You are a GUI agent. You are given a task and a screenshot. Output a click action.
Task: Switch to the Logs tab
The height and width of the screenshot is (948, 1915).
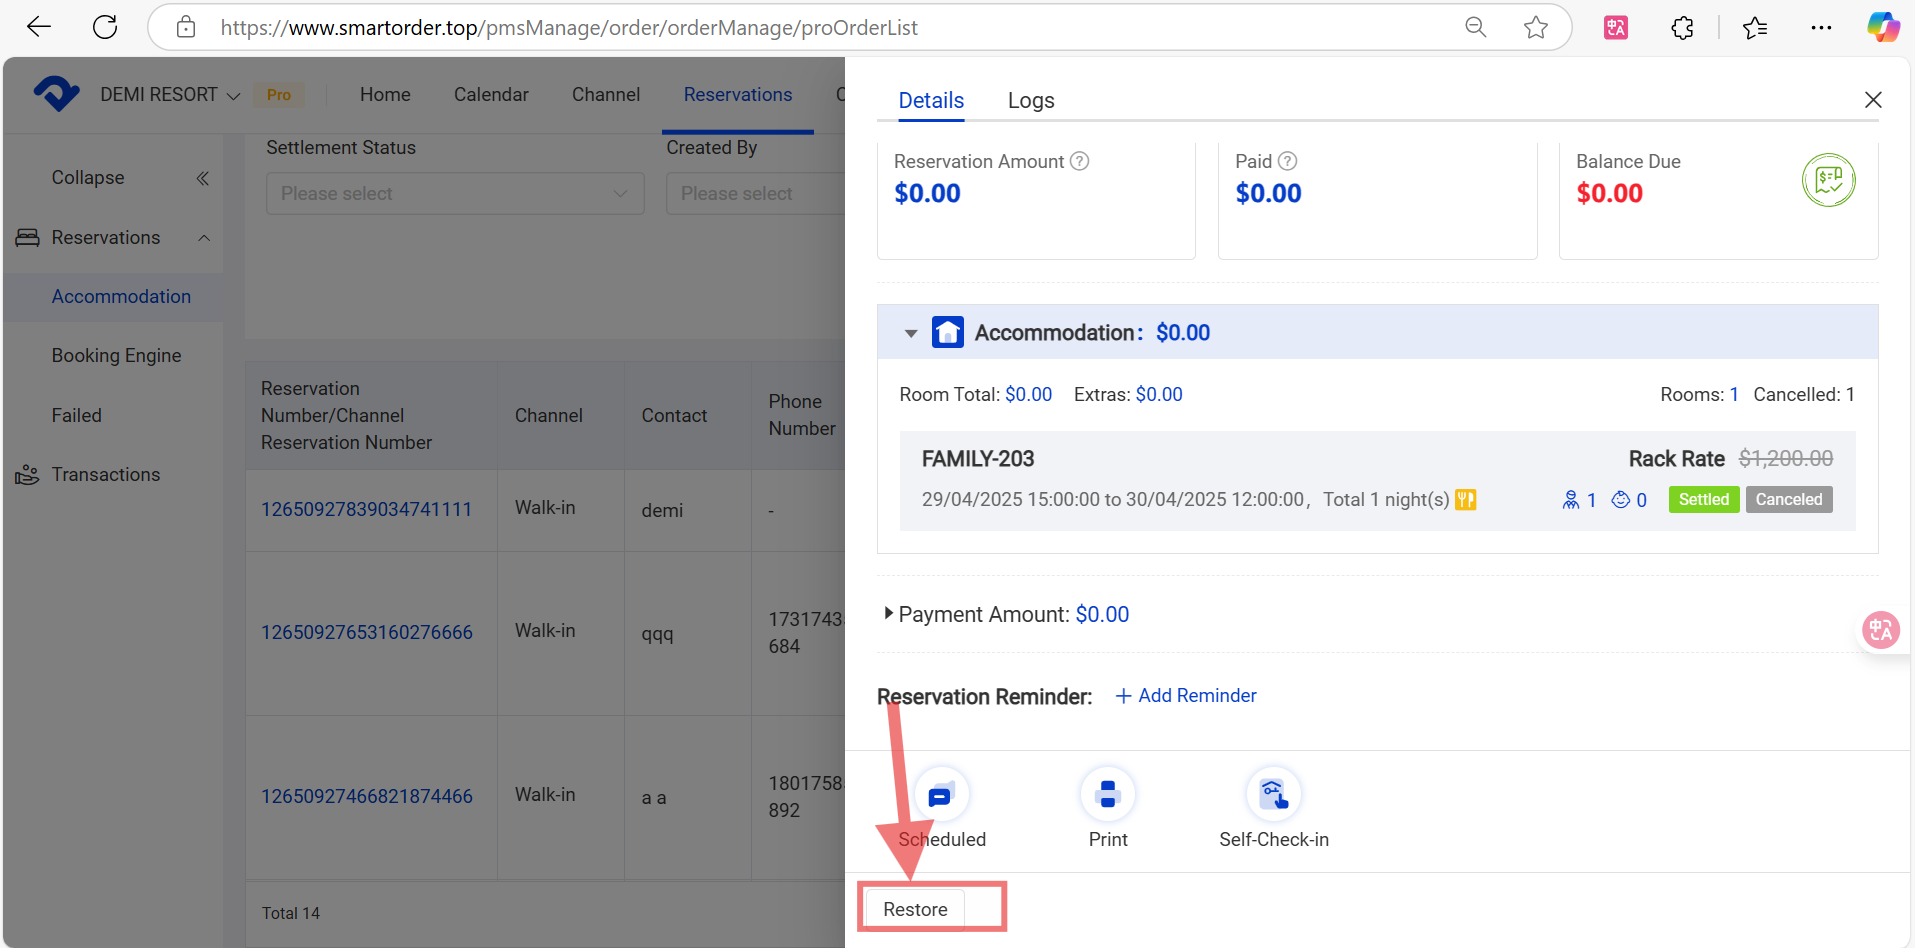[x=1030, y=100]
